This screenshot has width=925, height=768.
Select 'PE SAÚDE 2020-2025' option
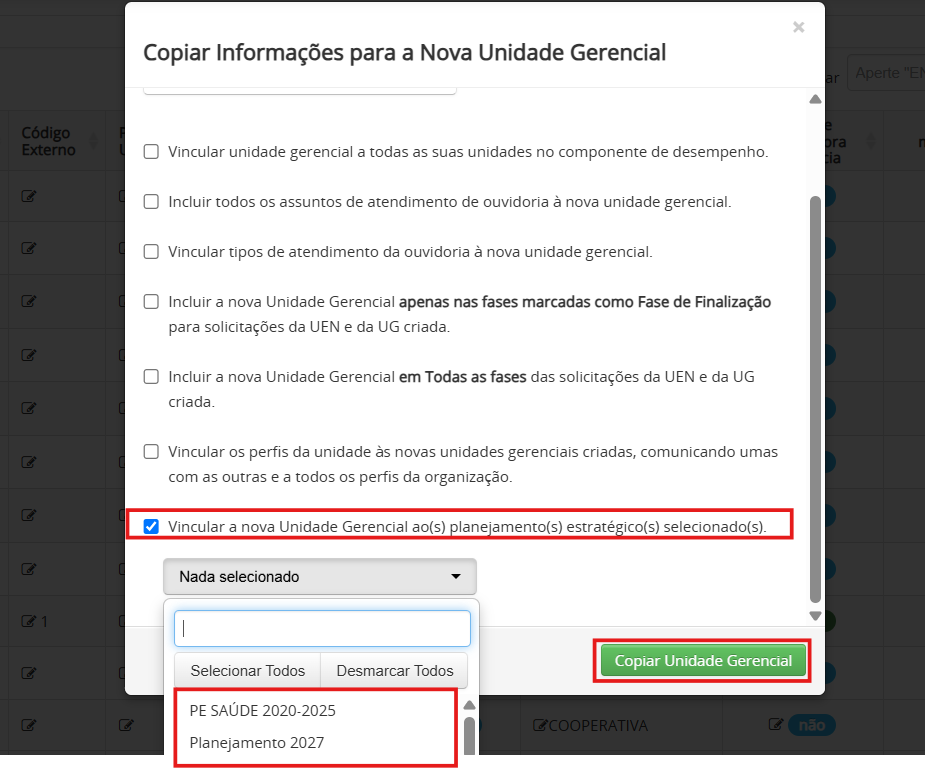[x=263, y=711]
